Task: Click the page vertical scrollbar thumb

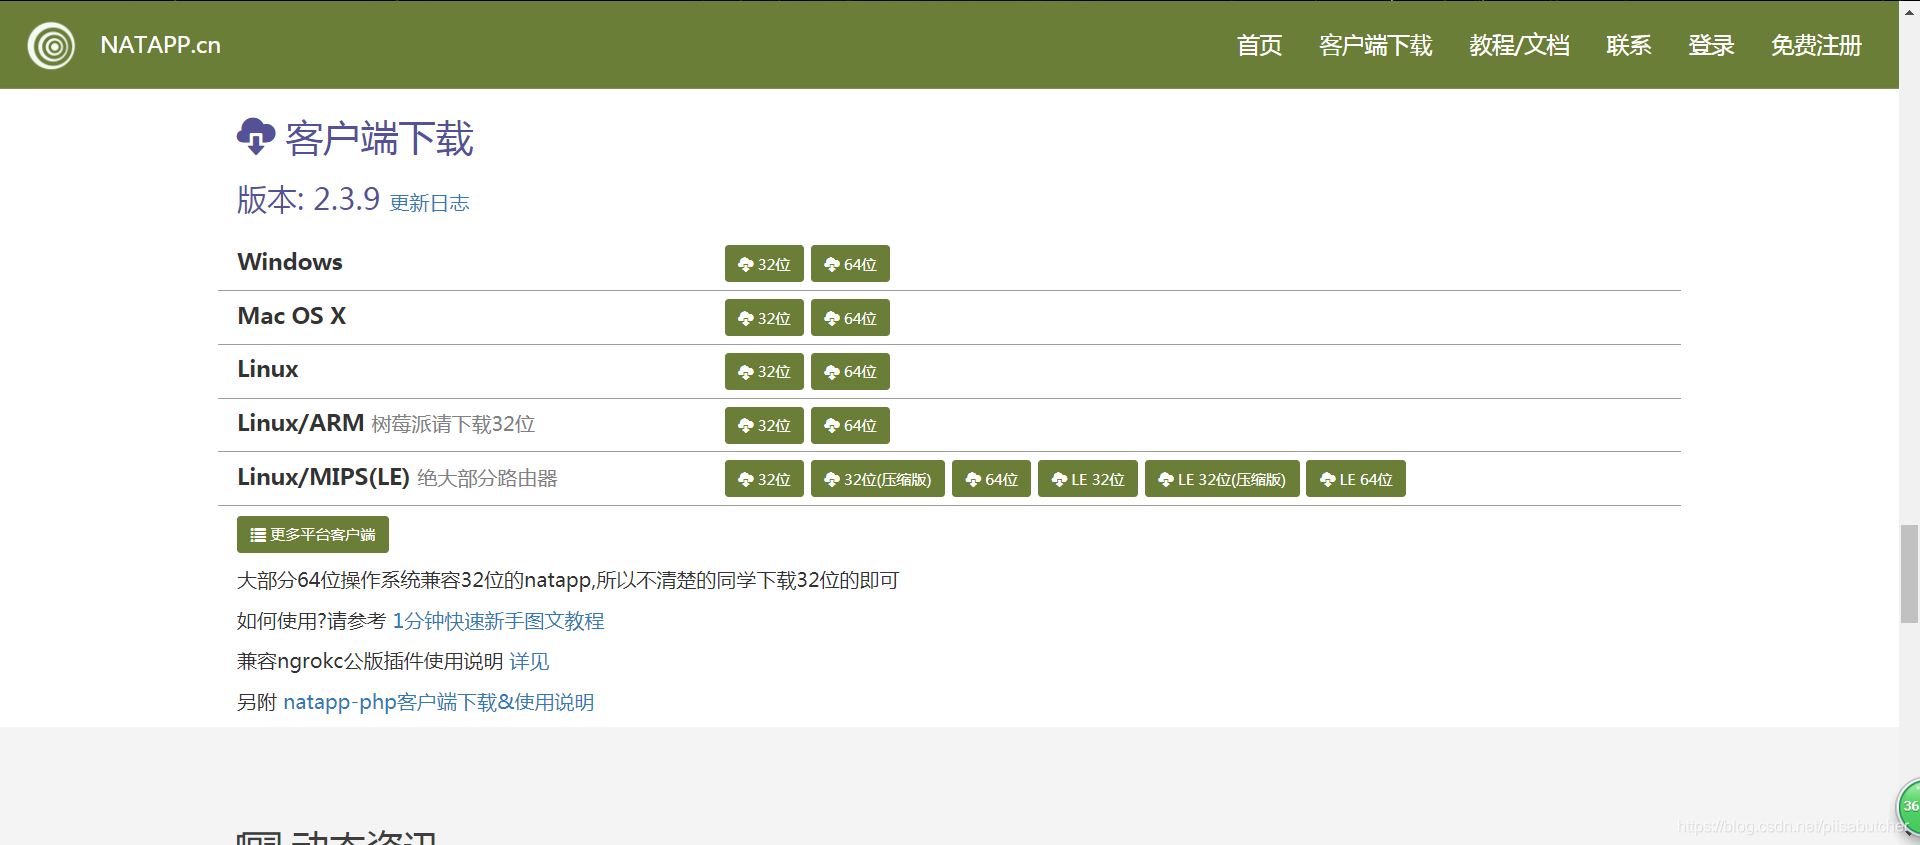Action: pyautogui.click(x=1909, y=573)
